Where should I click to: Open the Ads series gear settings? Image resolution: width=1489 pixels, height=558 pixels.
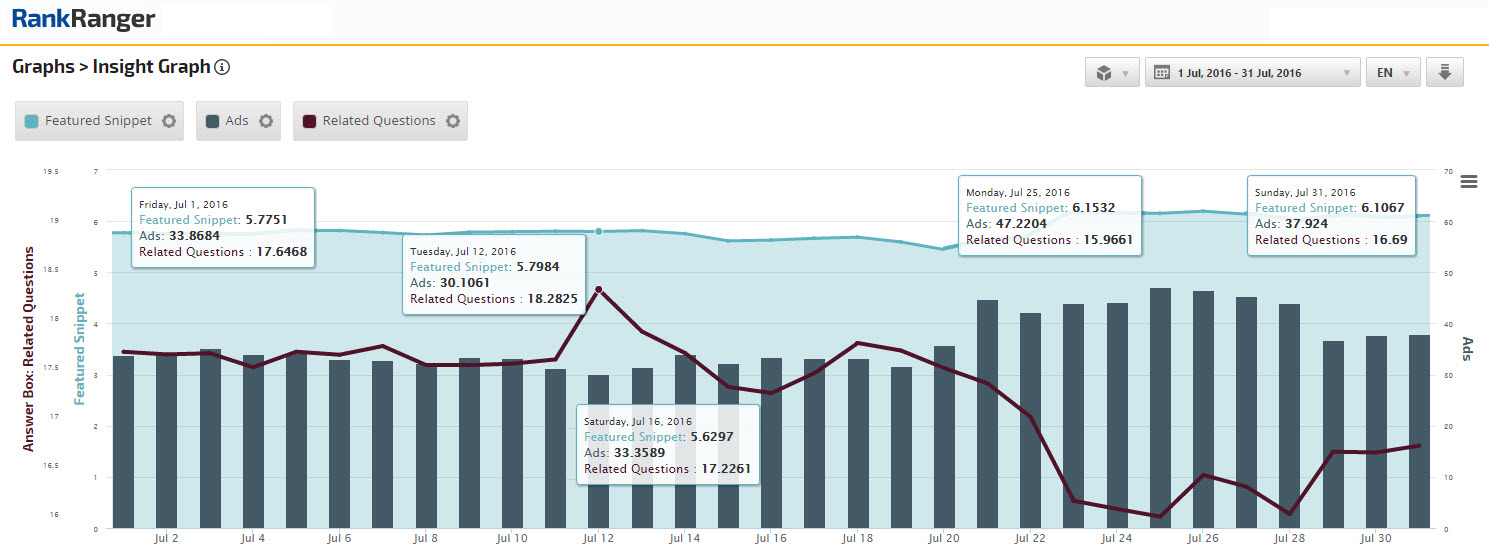tap(266, 121)
